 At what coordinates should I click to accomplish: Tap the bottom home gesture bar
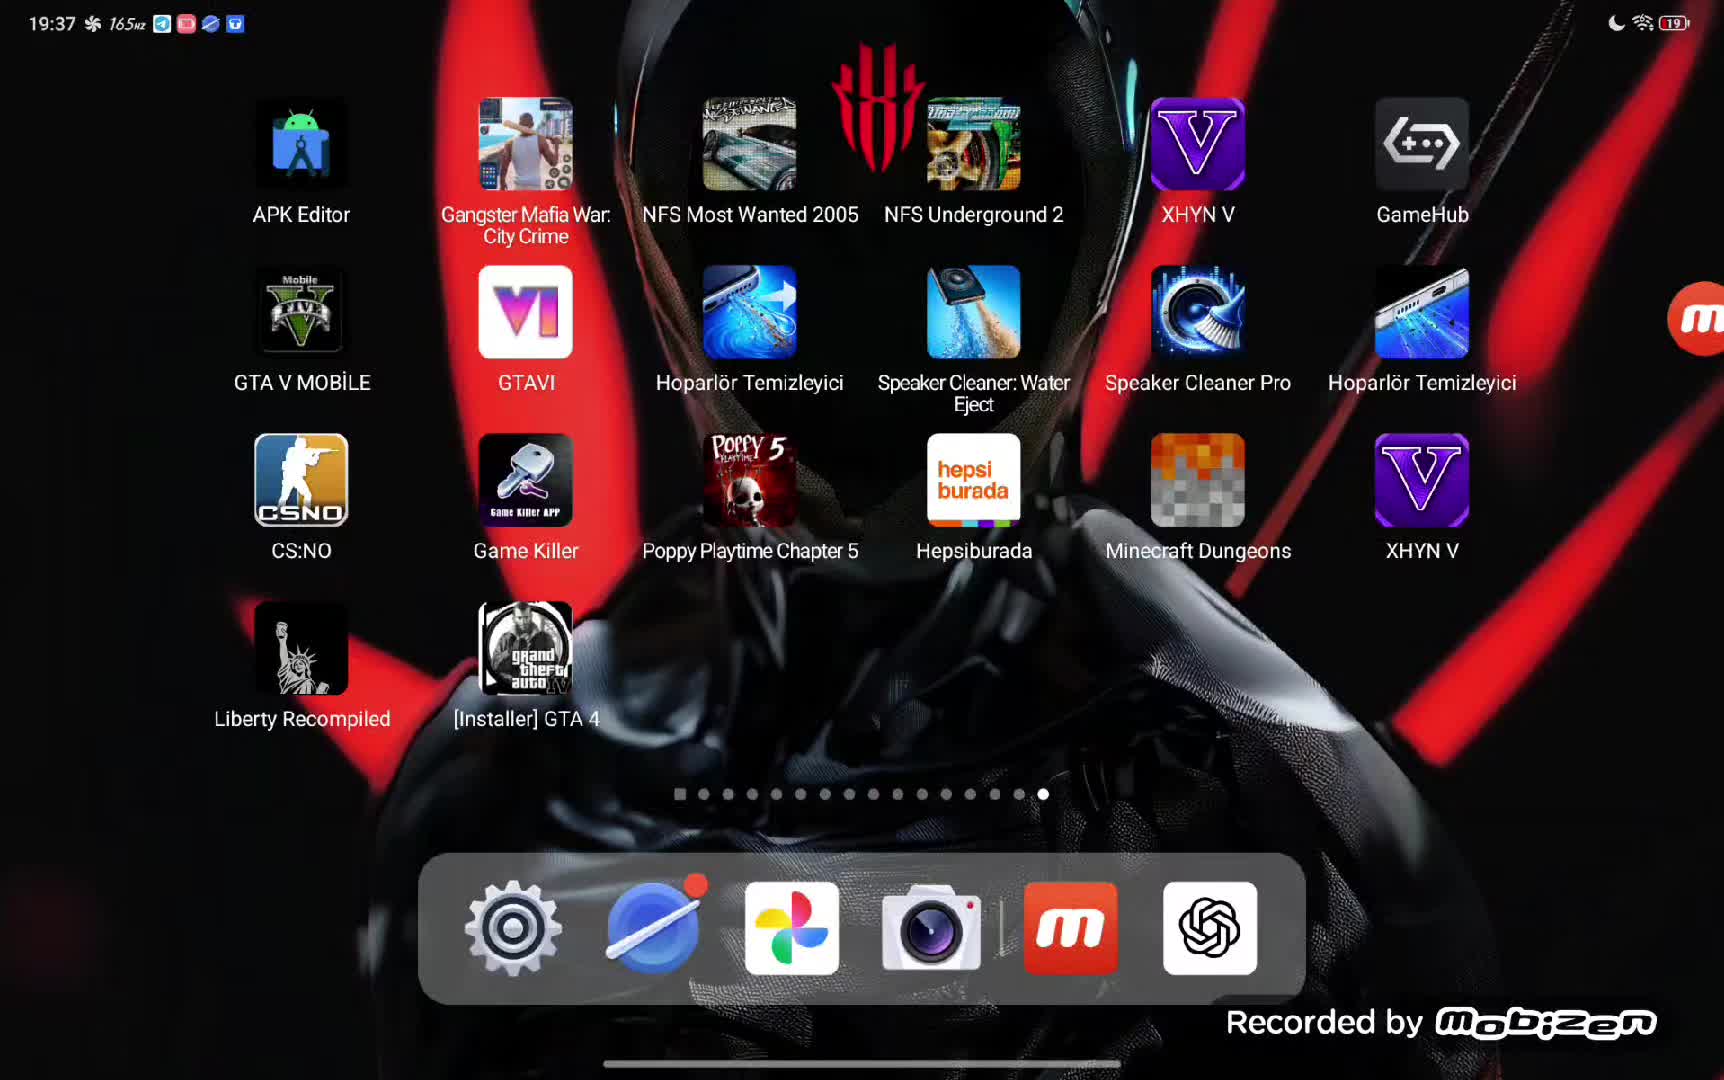click(x=862, y=1064)
